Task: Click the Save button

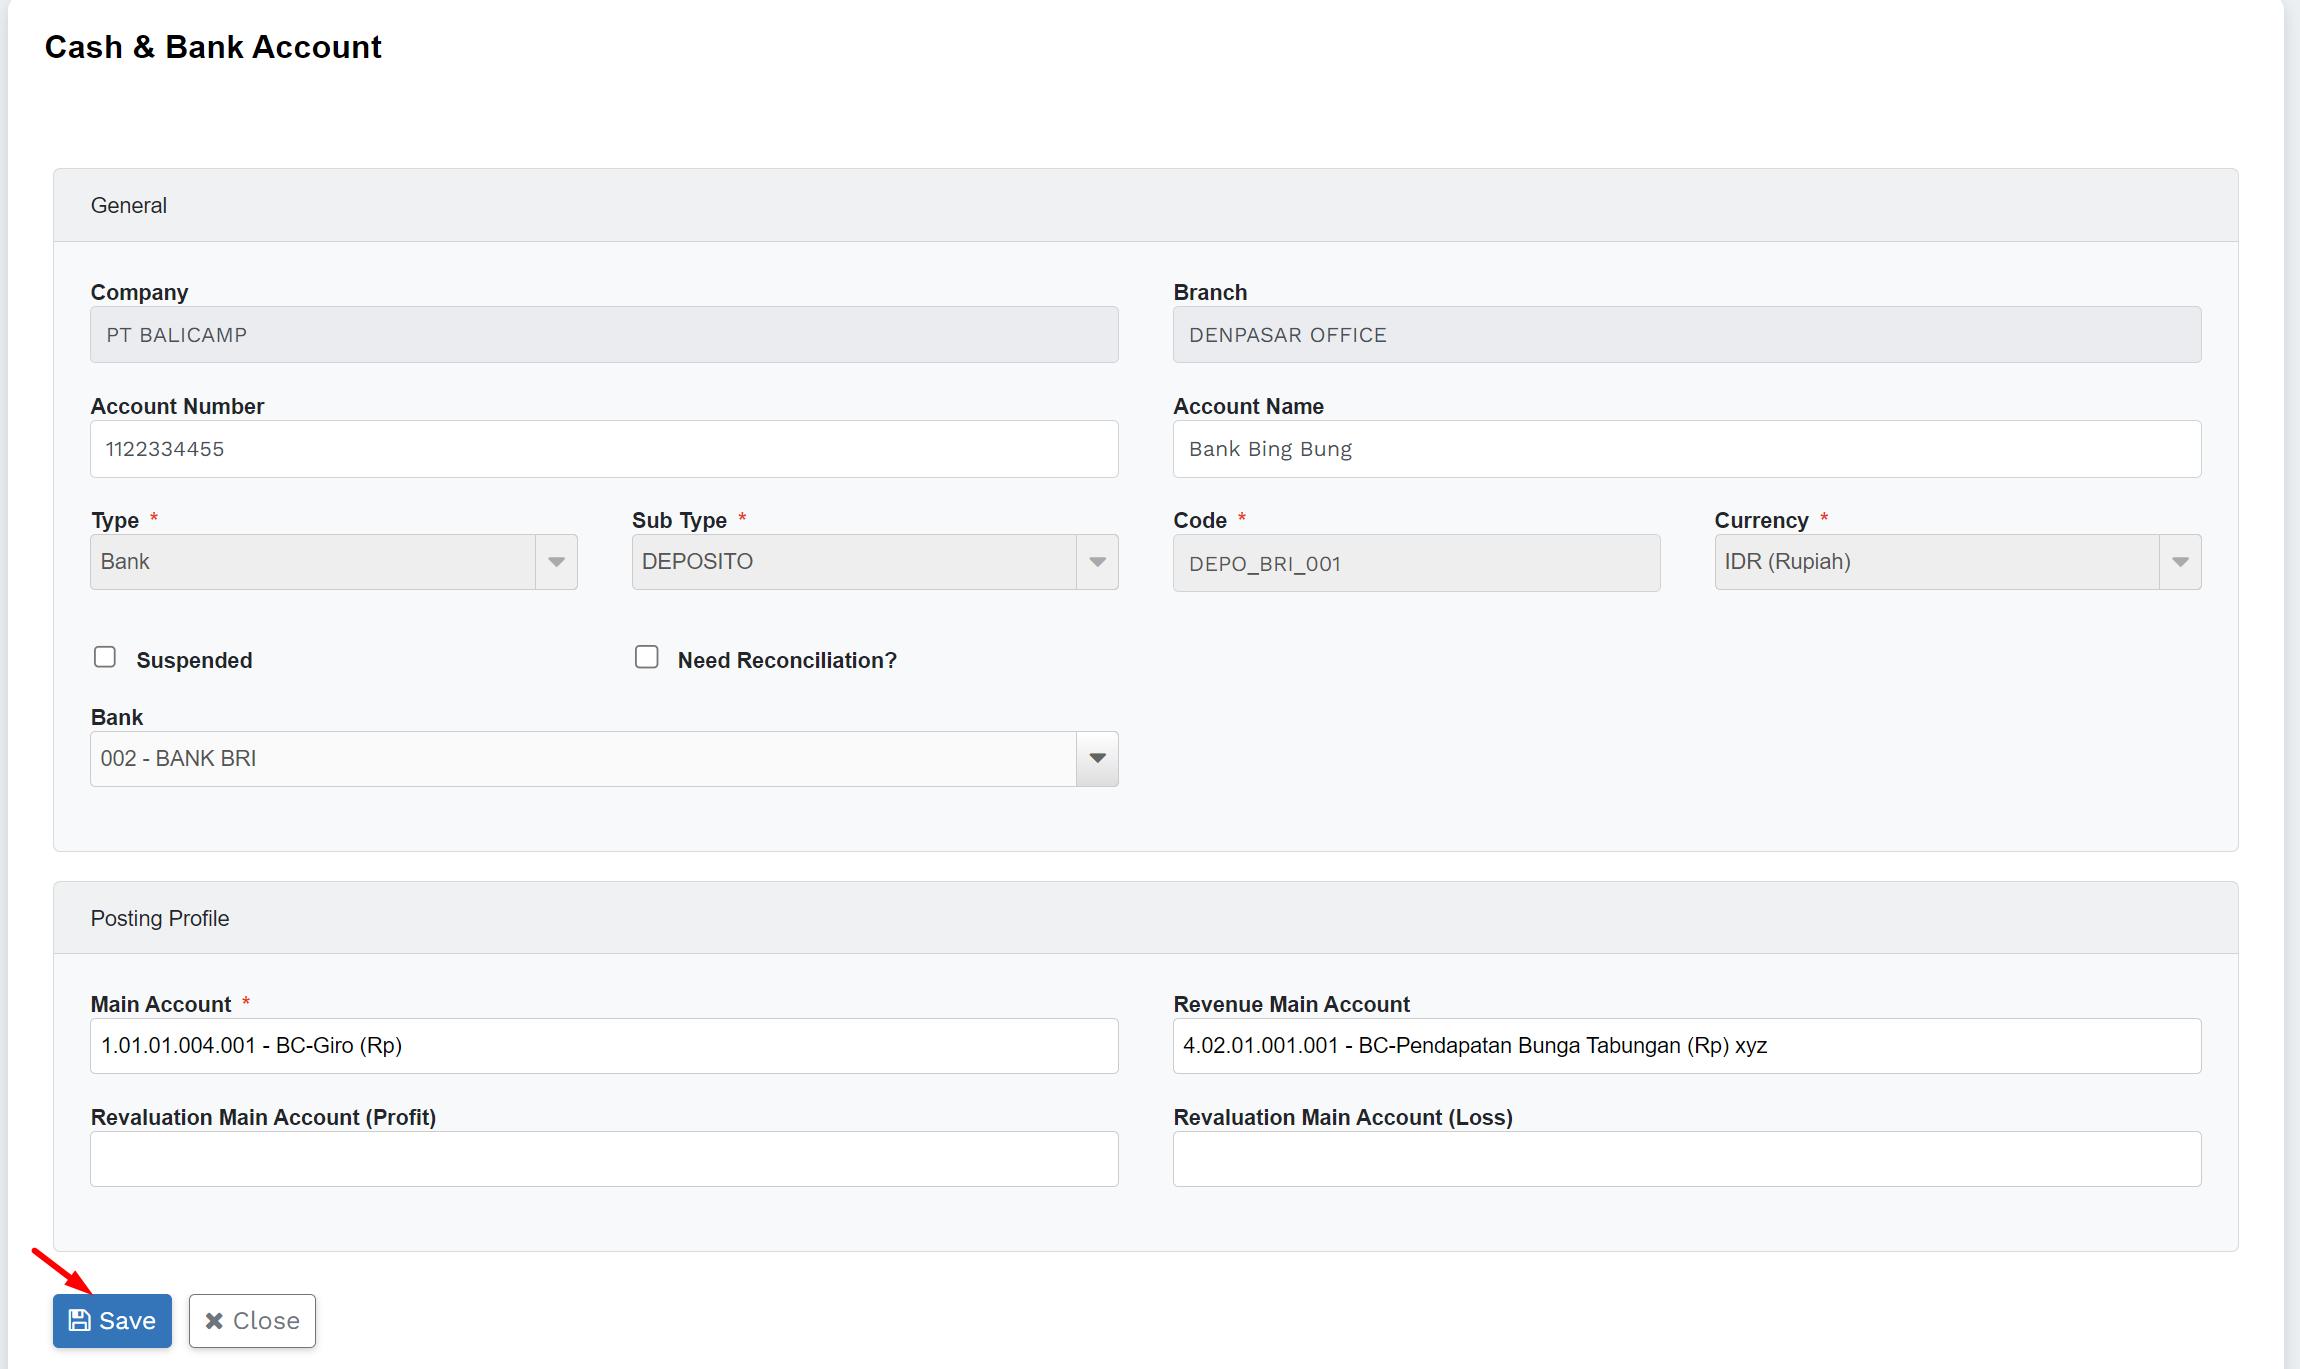Action: 112,1320
